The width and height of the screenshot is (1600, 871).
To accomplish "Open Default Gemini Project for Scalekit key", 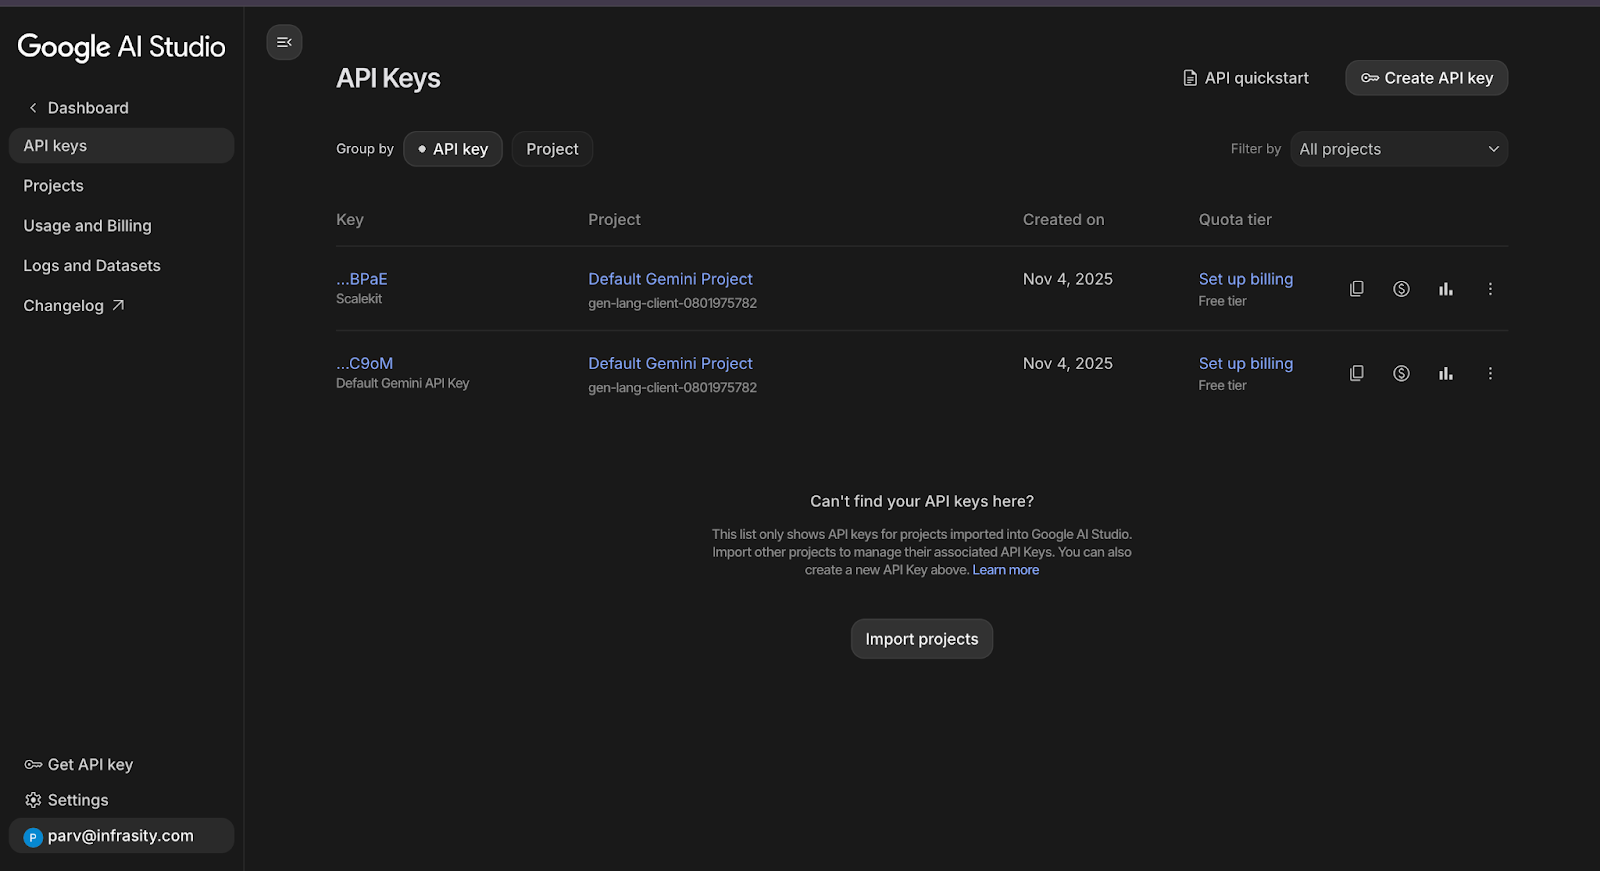I will pos(670,279).
